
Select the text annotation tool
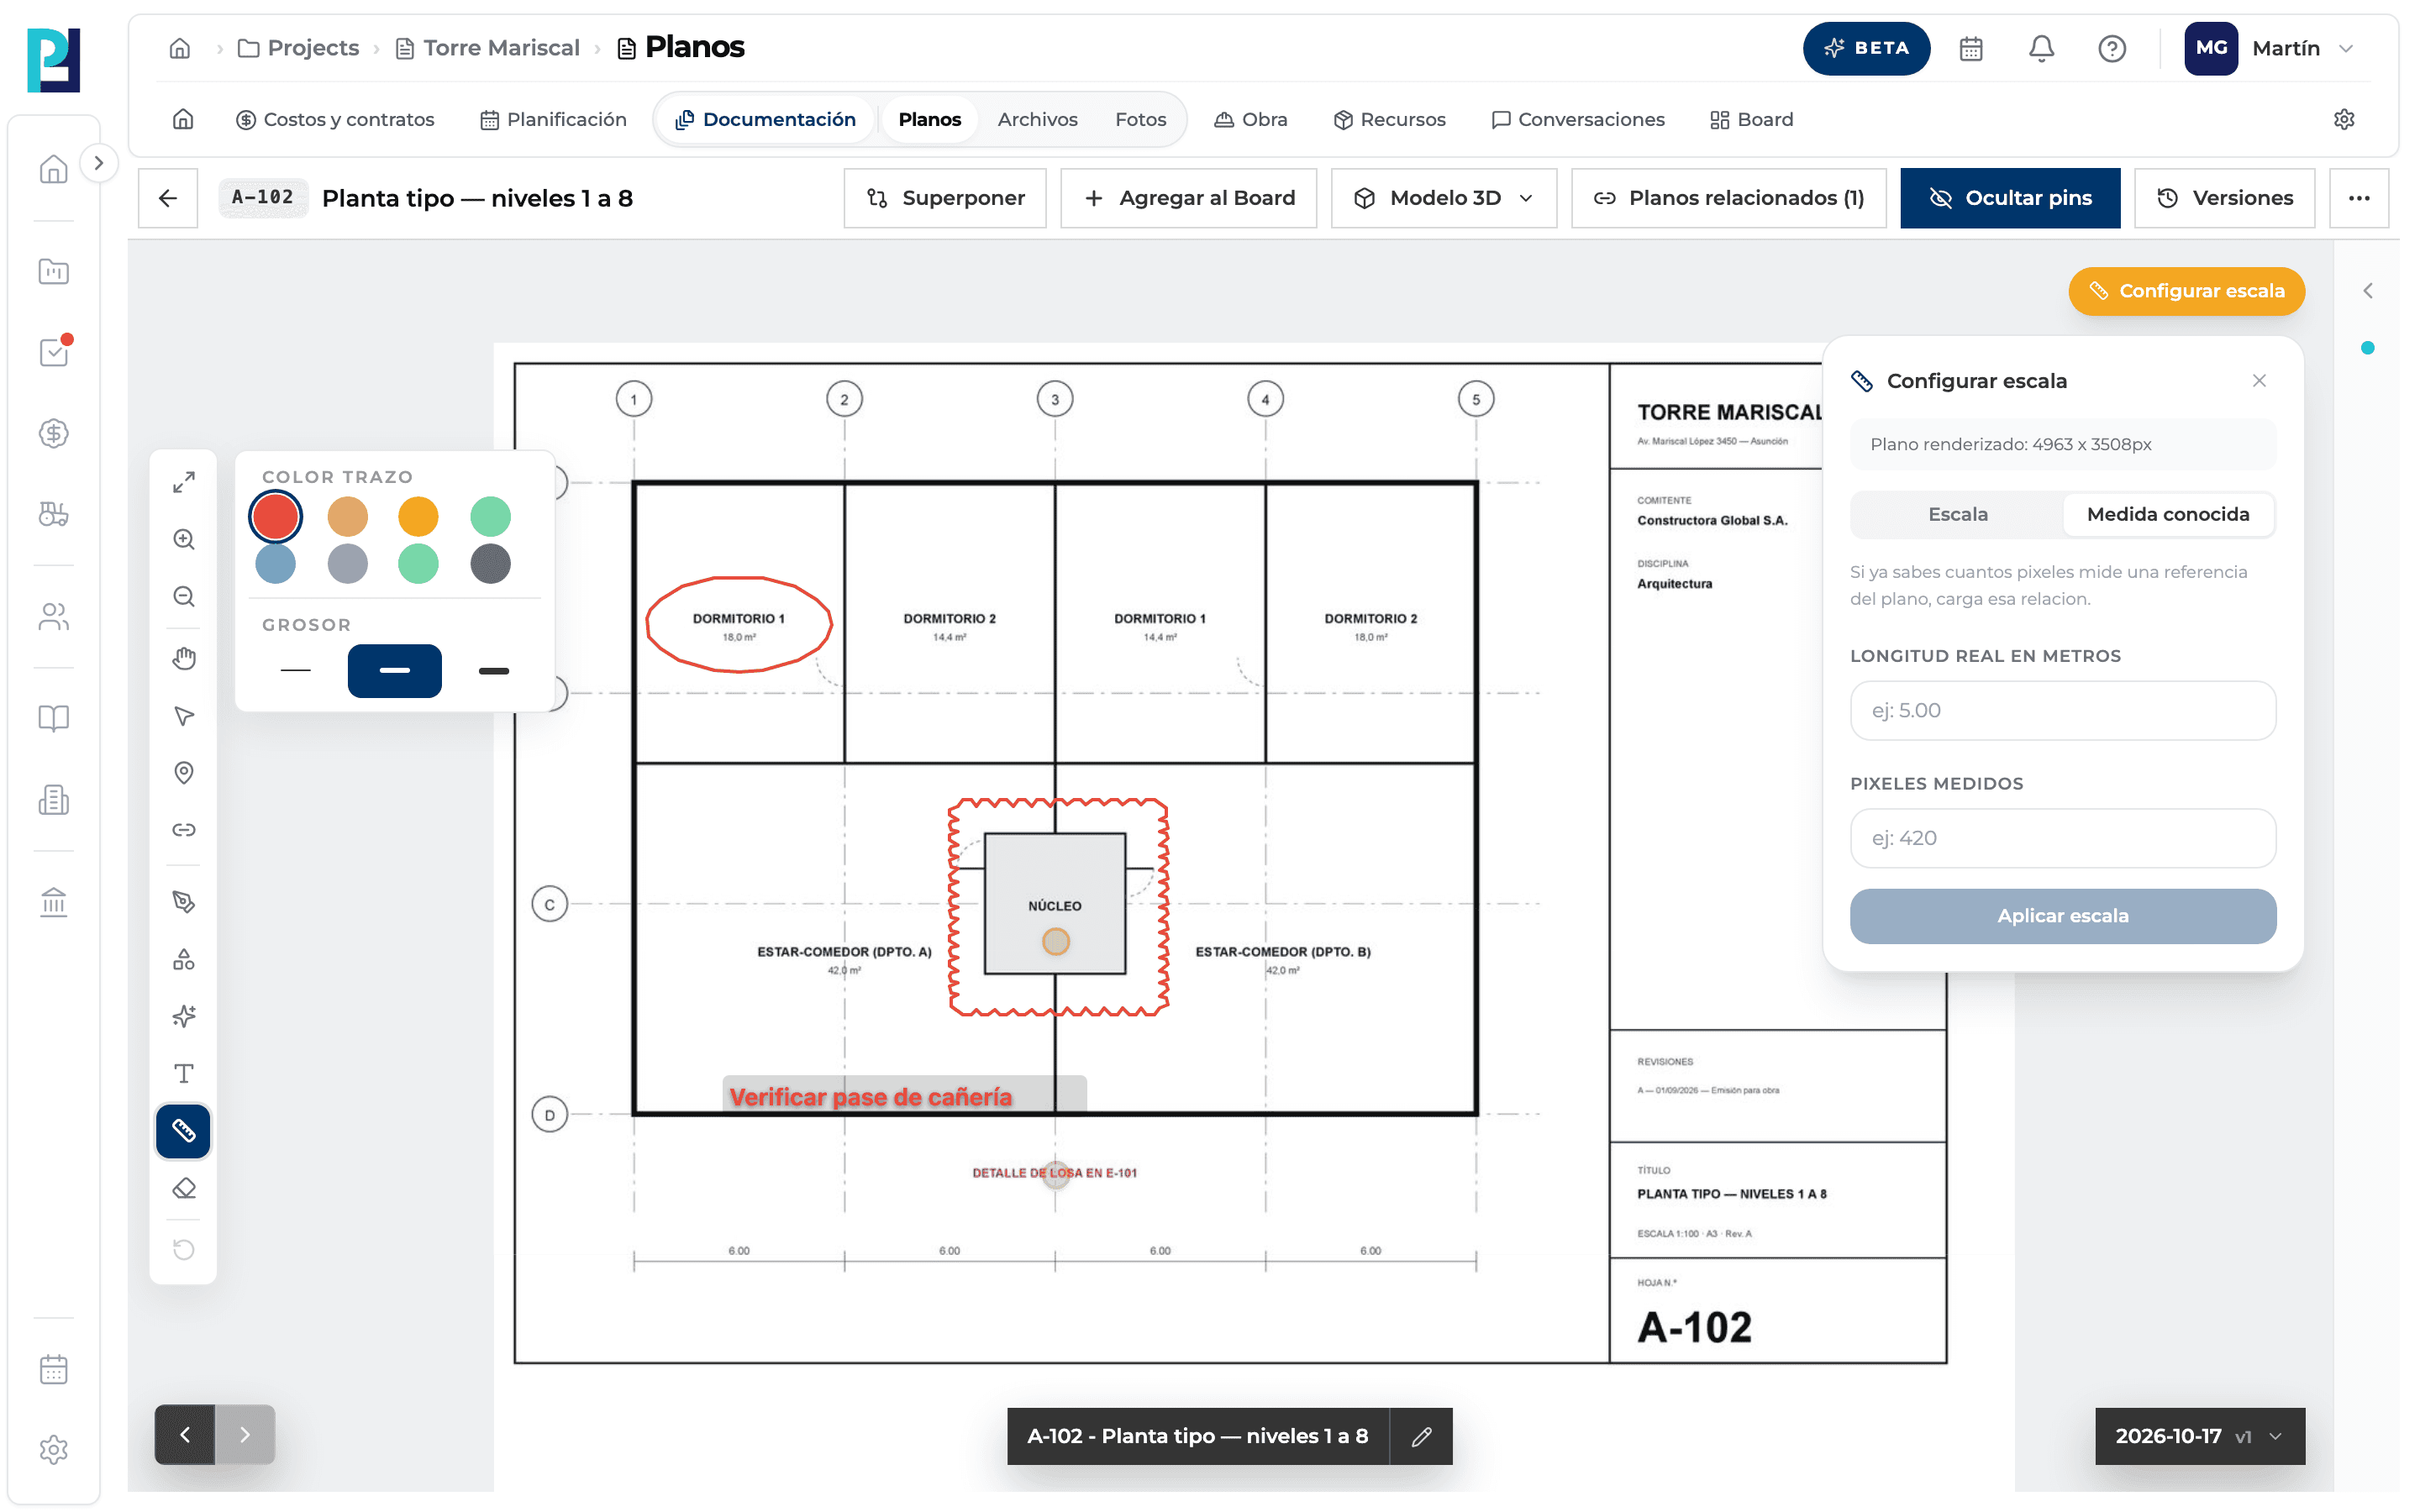coord(183,1074)
